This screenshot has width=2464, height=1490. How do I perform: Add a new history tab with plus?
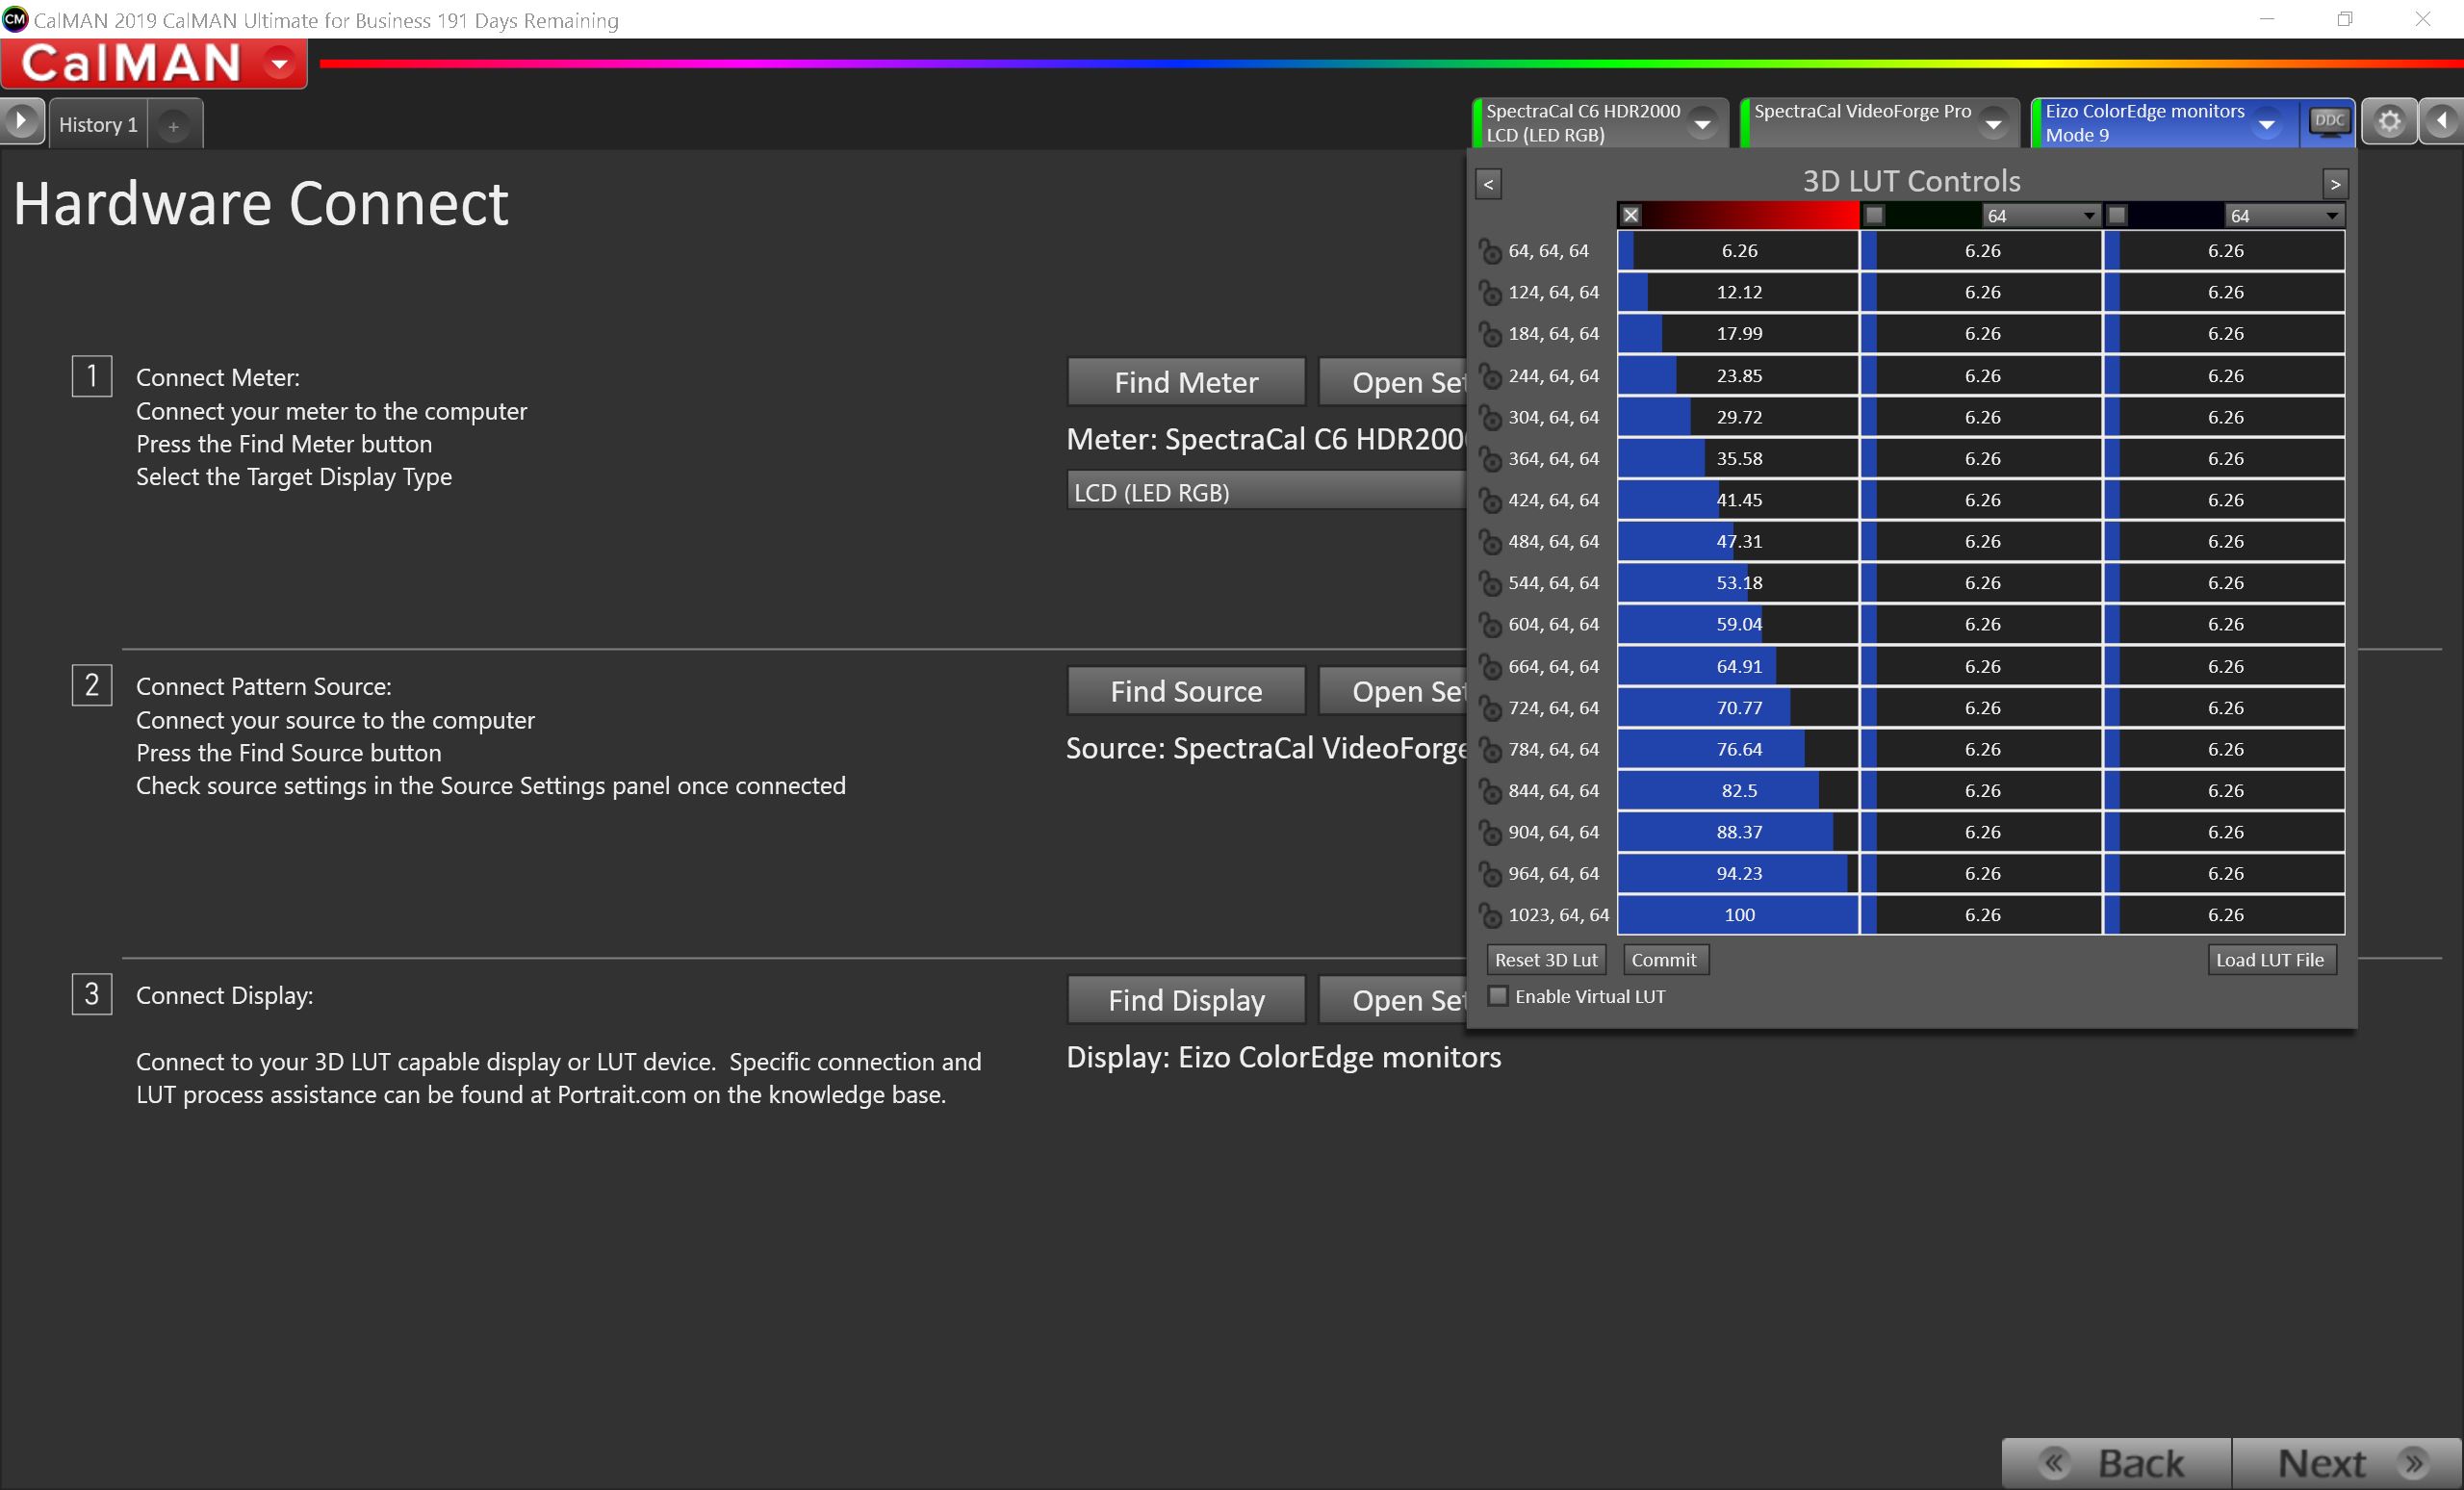(x=174, y=126)
